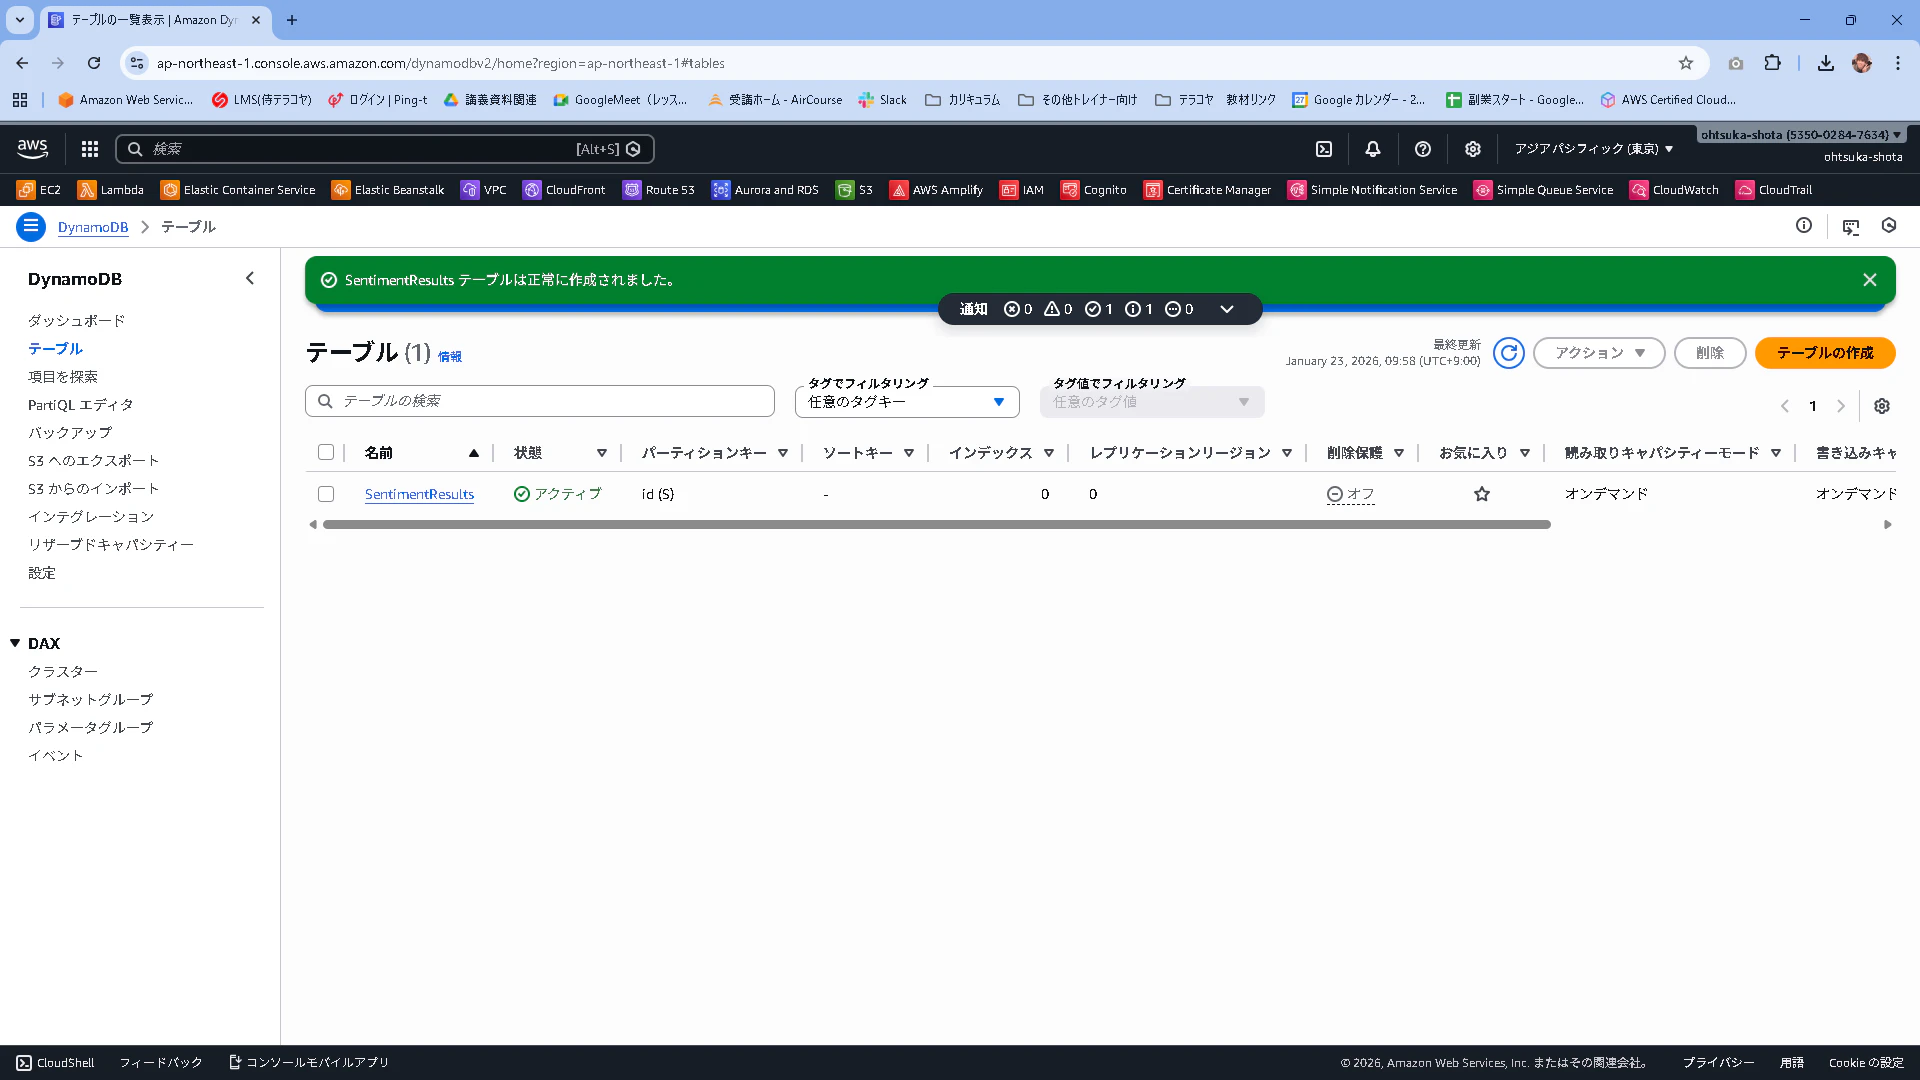Open a new browser tab

tap(292, 20)
